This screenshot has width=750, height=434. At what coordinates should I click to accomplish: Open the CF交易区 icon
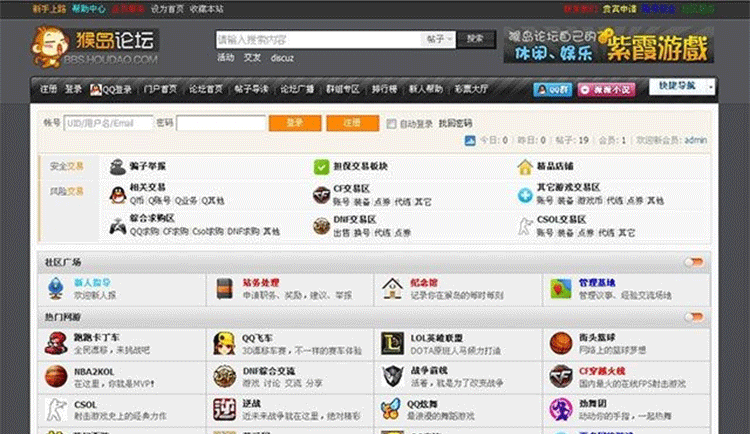pos(321,195)
